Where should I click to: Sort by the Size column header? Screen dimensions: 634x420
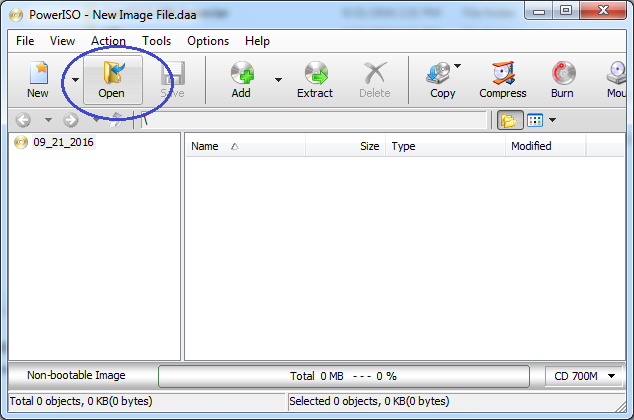tap(346, 146)
